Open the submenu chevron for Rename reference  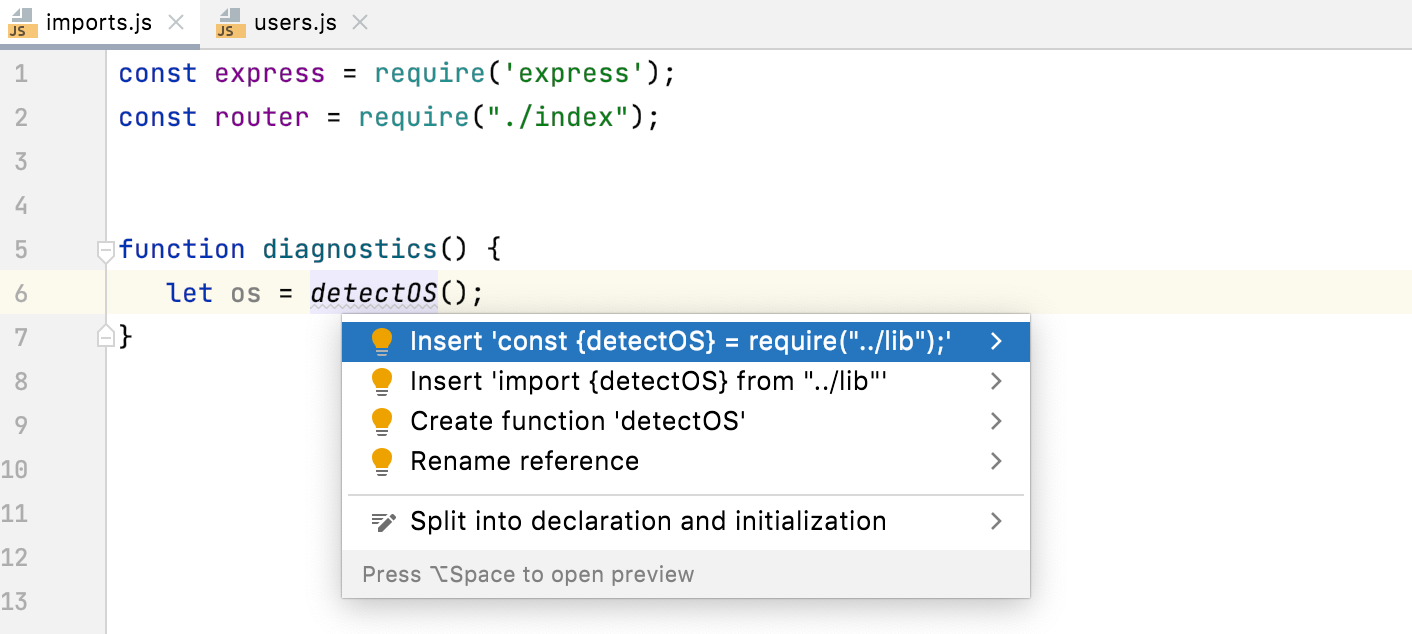pyautogui.click(x=994, y=461)
